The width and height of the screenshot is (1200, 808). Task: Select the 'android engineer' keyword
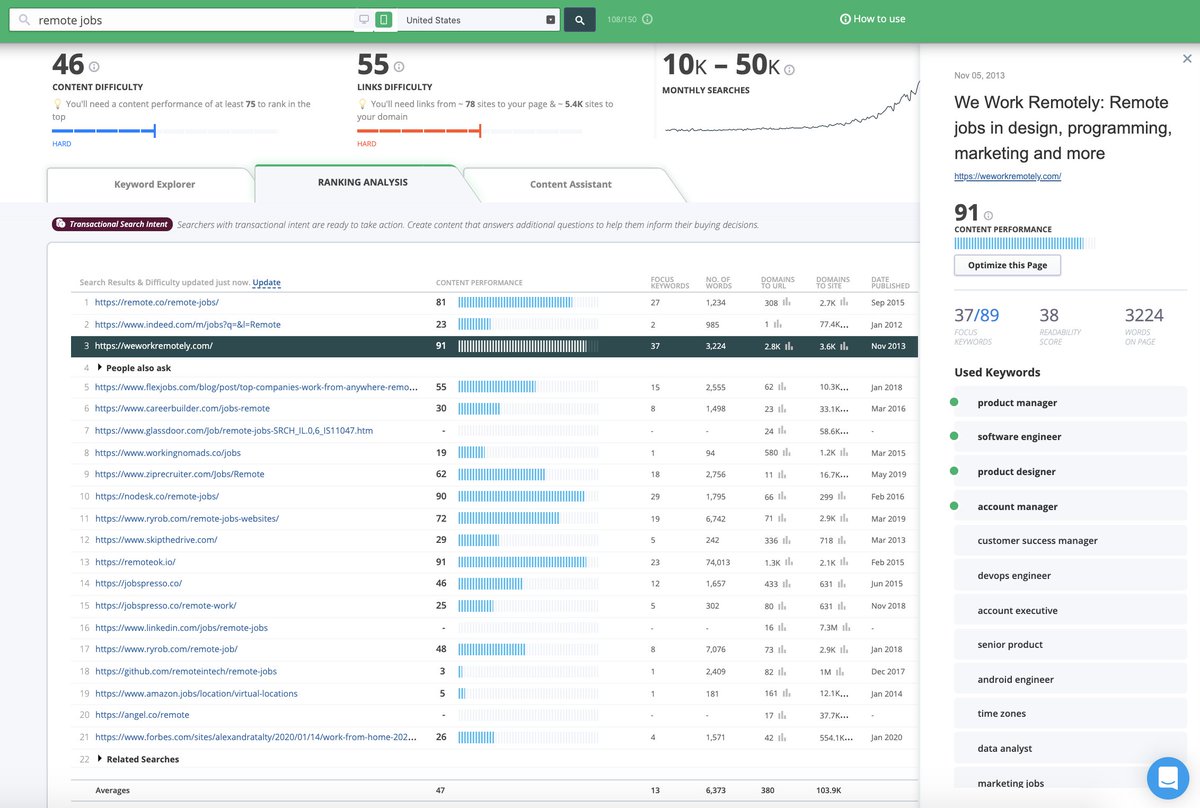pos(1069,680)
